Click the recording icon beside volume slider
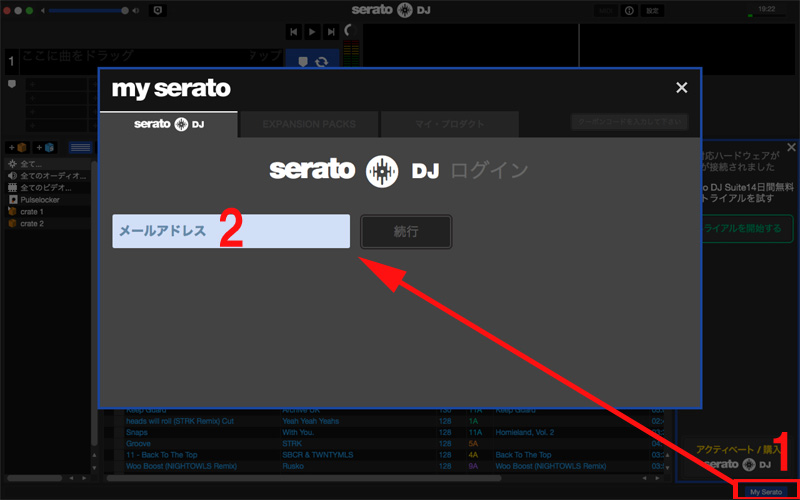 (x=157, y=10)
